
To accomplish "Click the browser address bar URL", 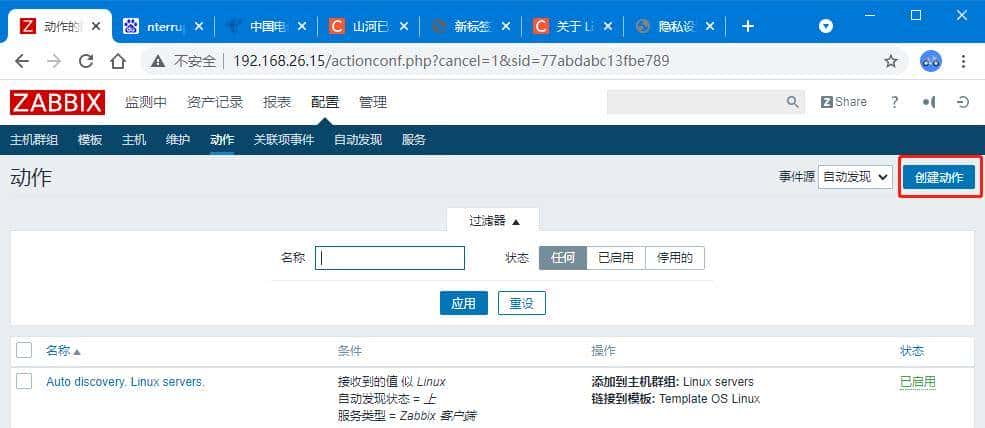I will 450,61.
